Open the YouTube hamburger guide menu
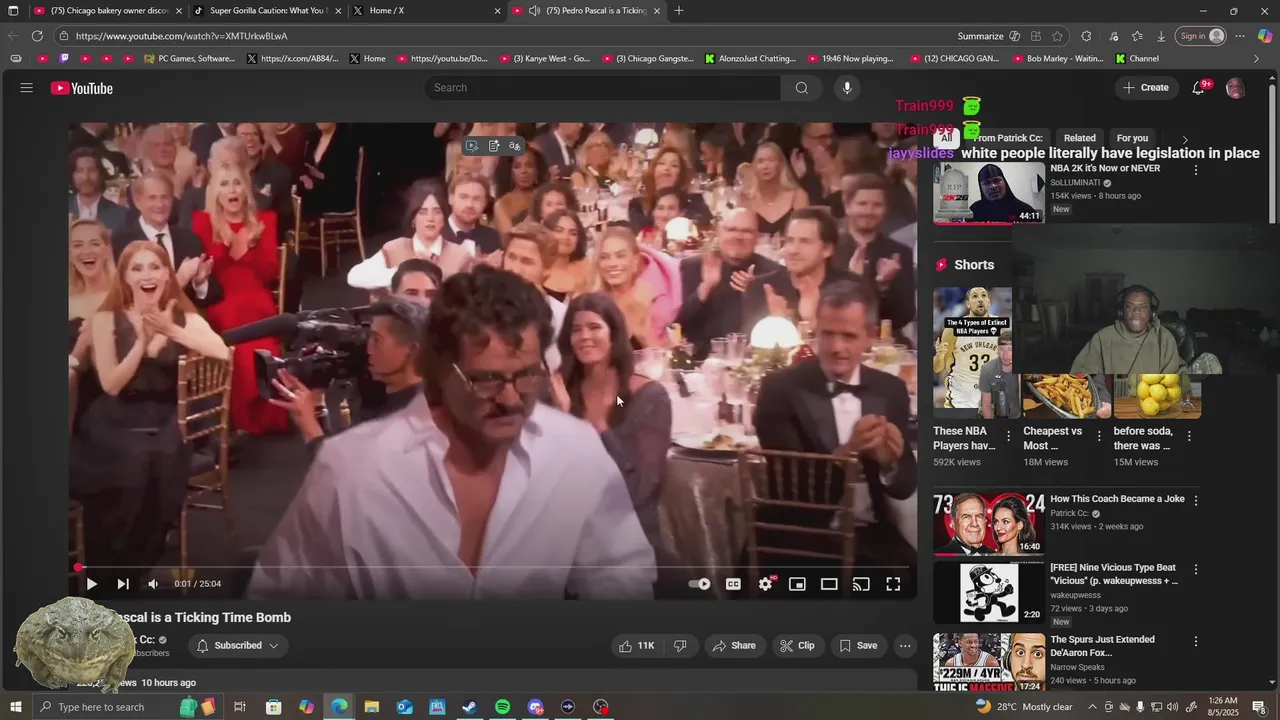 pos(26,88)
